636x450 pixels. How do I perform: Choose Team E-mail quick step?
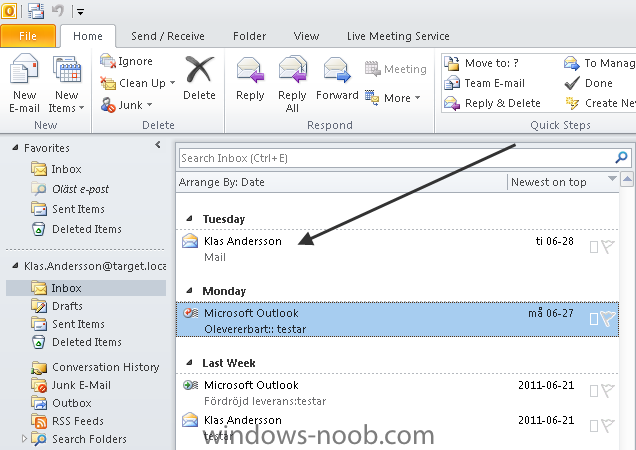pos(484,83)
